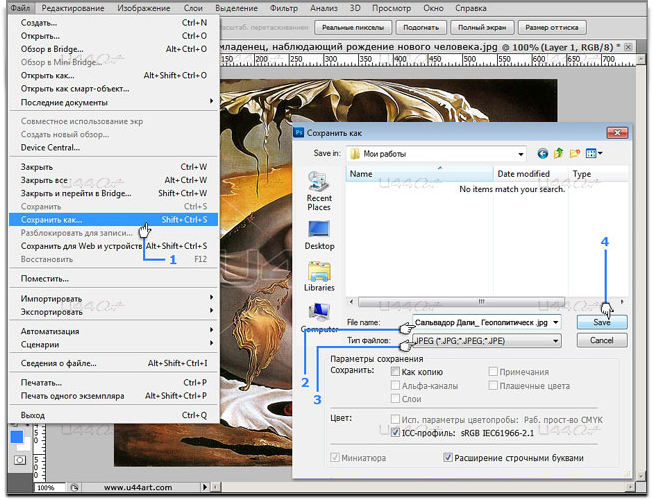653x500 pixels.
Task: Click Размер оттиска button
Action: tap(552, 27)
